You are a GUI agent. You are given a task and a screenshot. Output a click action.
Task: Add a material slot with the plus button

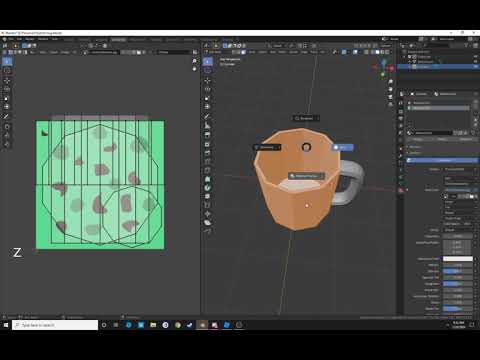(x=475, y=103)
